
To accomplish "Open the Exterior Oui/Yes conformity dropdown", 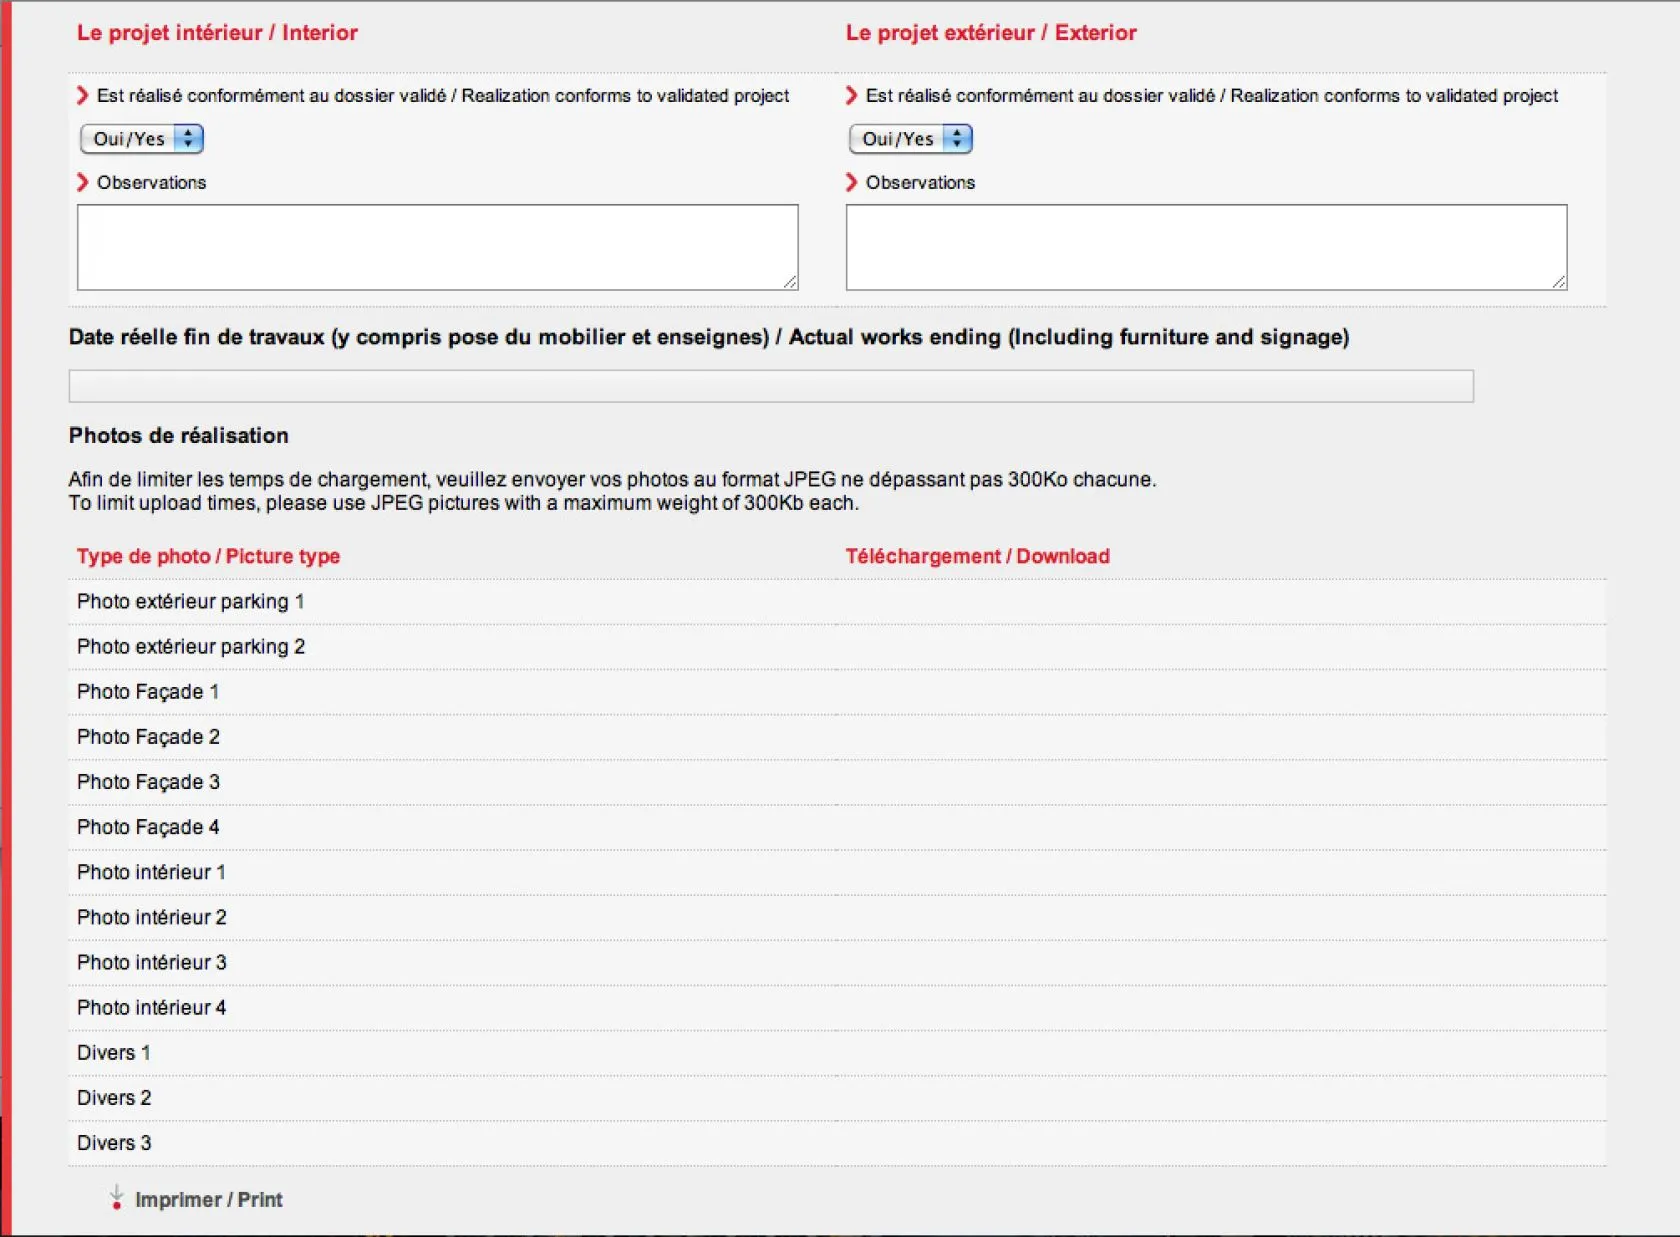I will (x=910, y=139).
